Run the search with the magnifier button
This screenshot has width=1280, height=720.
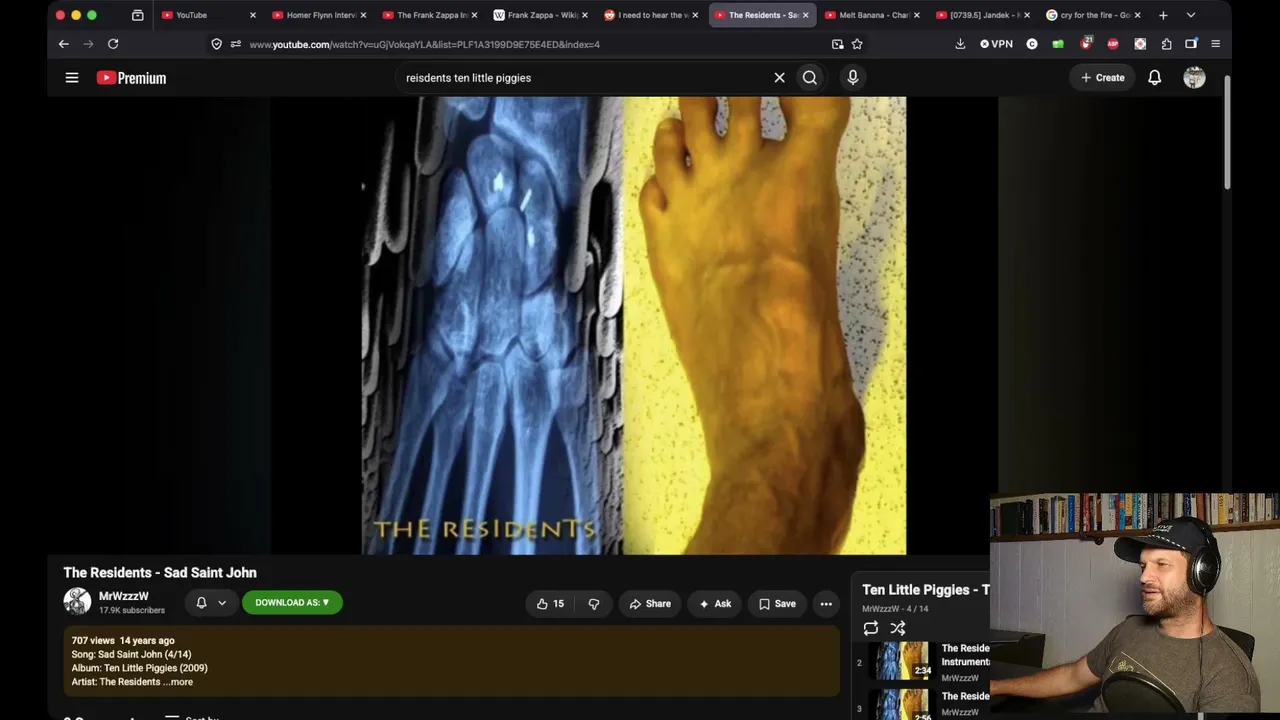point(810,77)
